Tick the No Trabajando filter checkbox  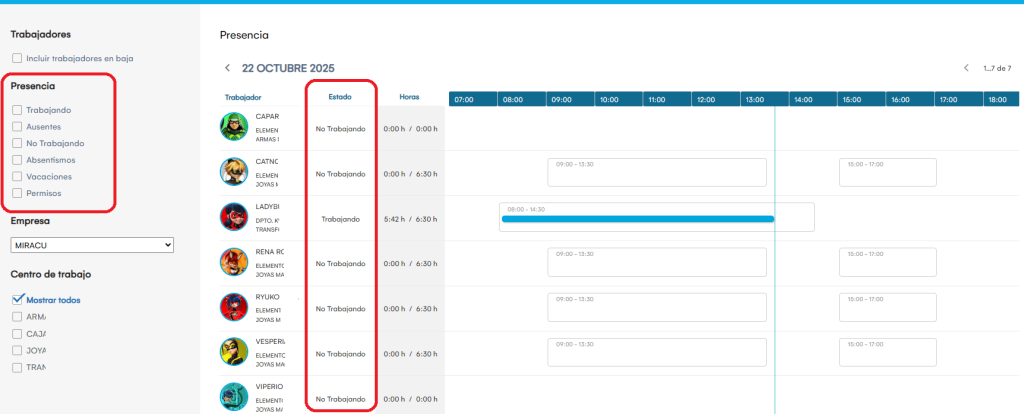17,143
